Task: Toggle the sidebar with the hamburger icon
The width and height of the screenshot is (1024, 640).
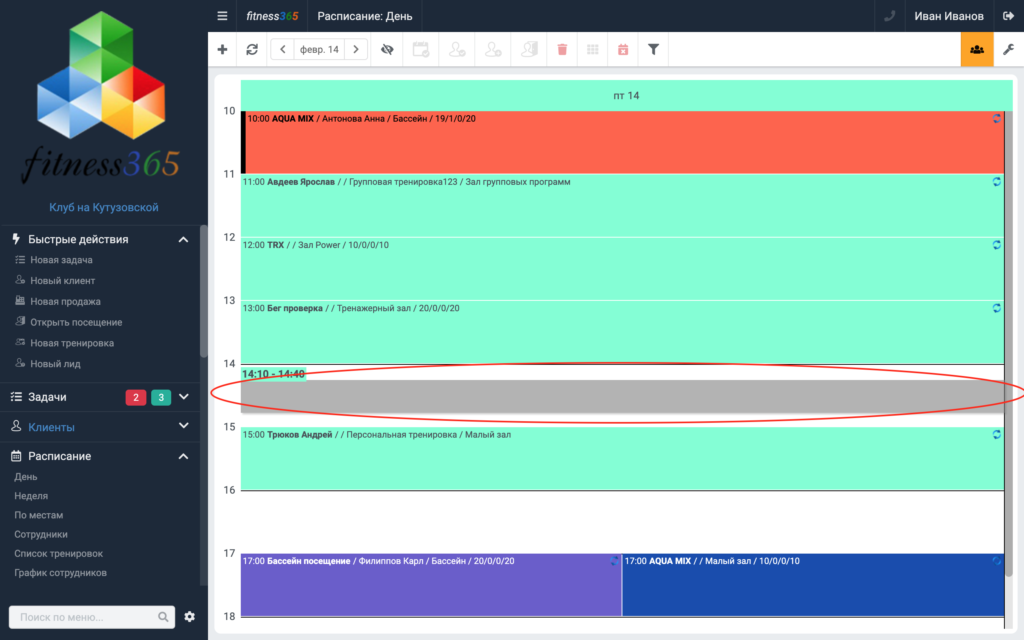Action: click(x=223, y=16)
